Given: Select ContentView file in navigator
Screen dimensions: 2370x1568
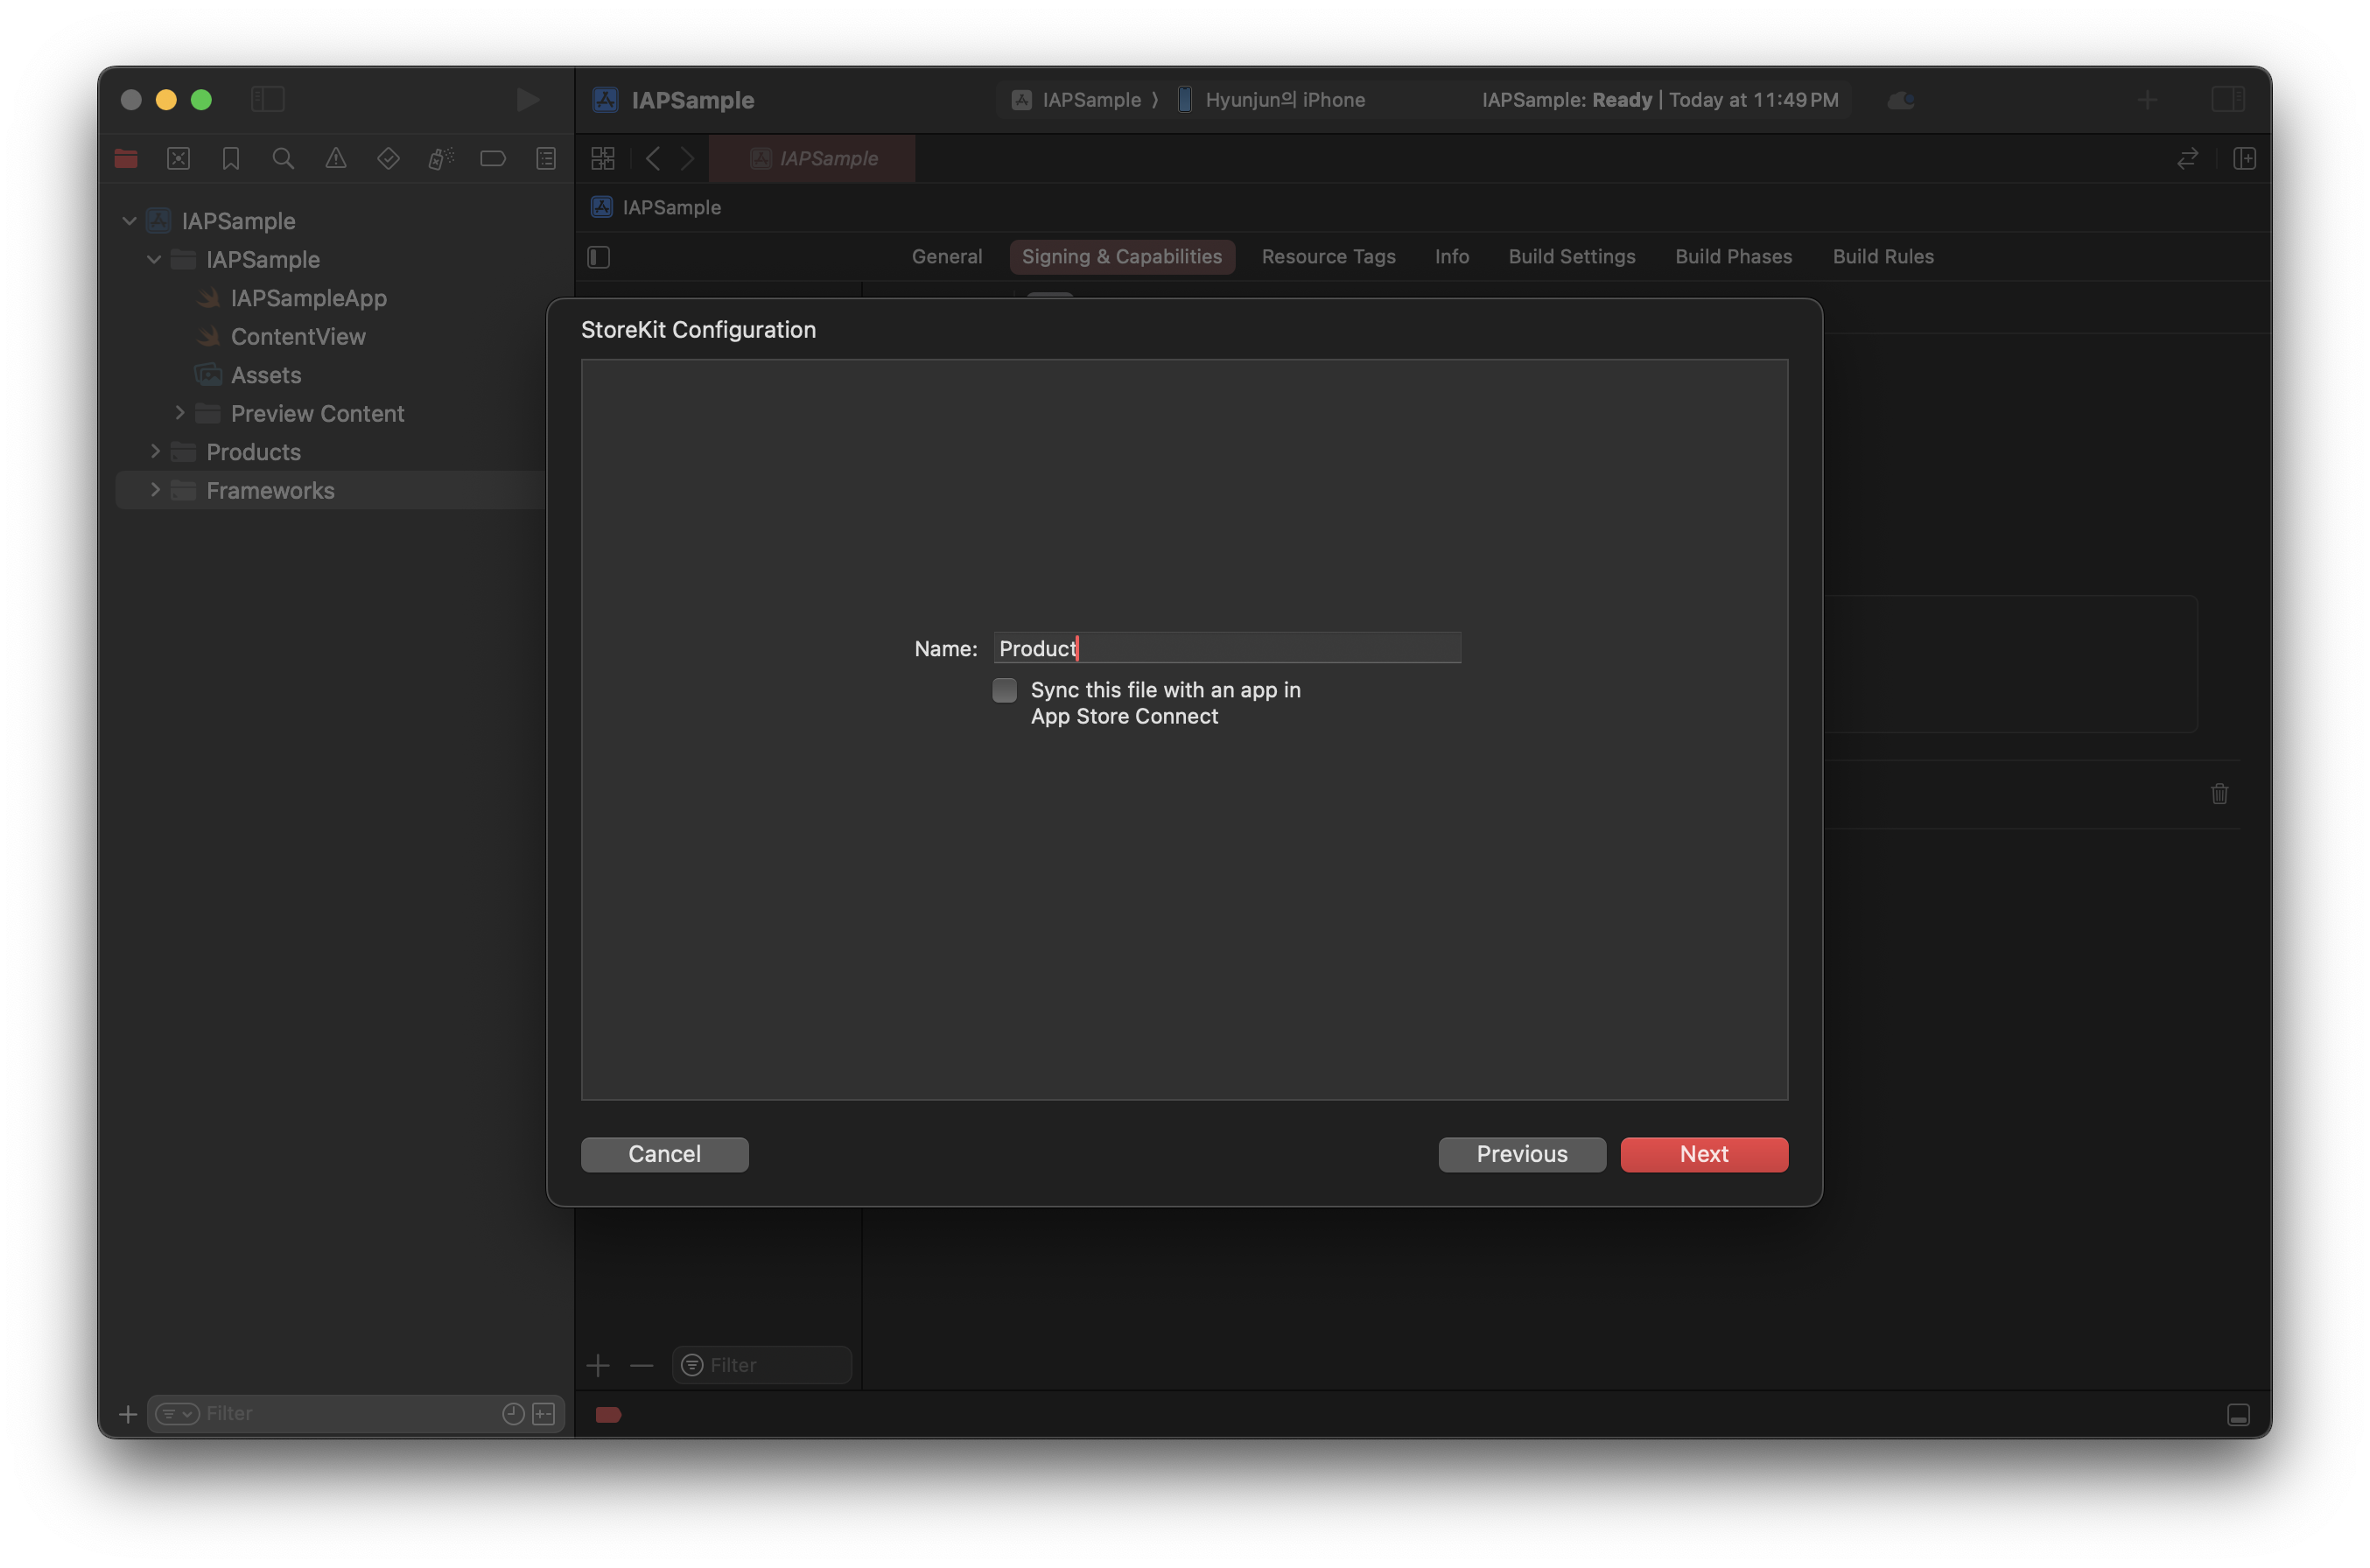Looking at the screenshot, I should click(298, 336).
